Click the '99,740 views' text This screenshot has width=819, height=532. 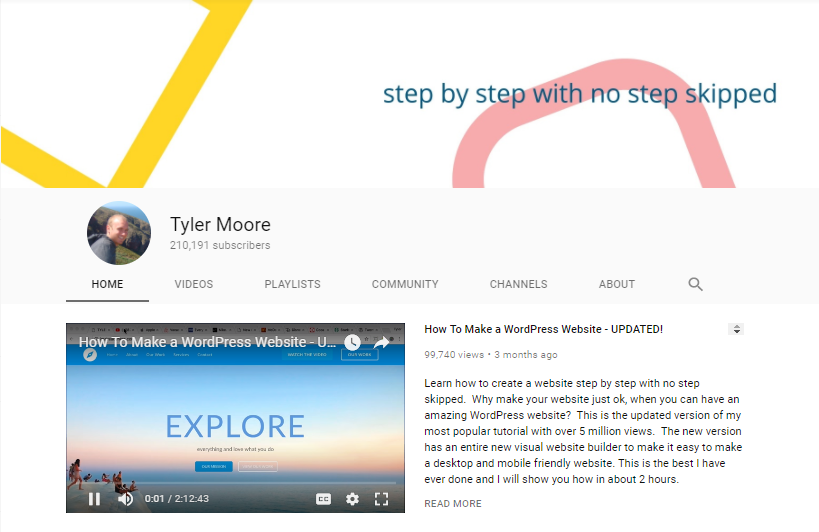[x=454, y=354]
